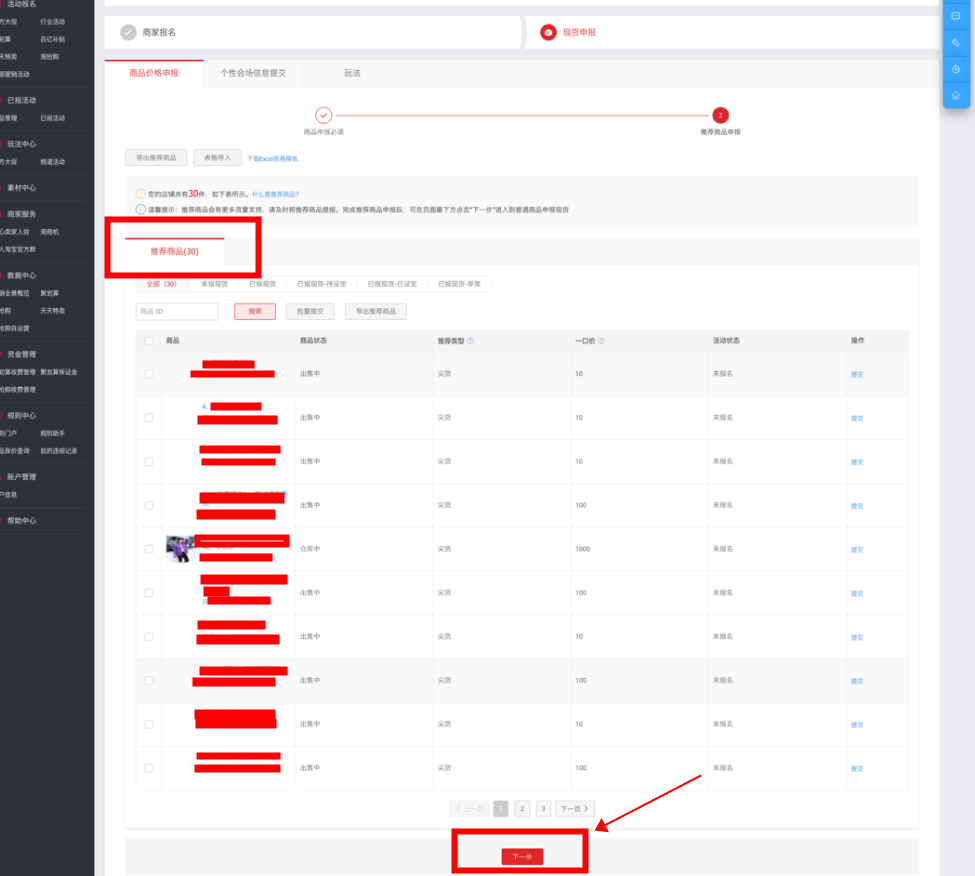Viewport: 975px width, 876px height.
Task: Check the checkbox of the 仓库中 product row
Action: click(x=149, y=549)
